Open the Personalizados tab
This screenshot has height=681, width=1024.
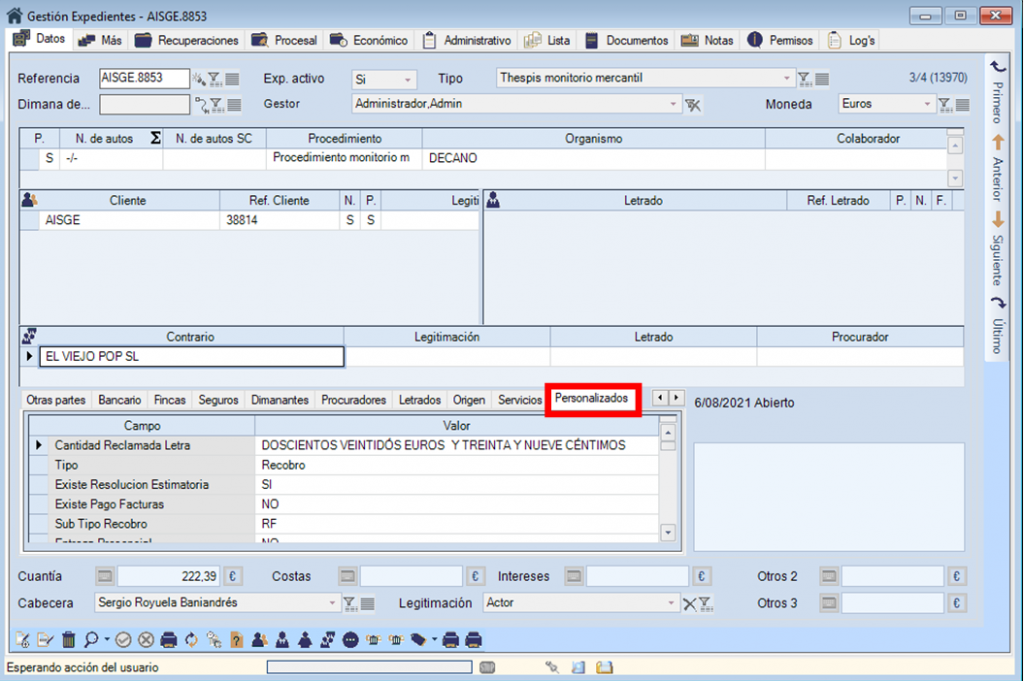point(592,399)
